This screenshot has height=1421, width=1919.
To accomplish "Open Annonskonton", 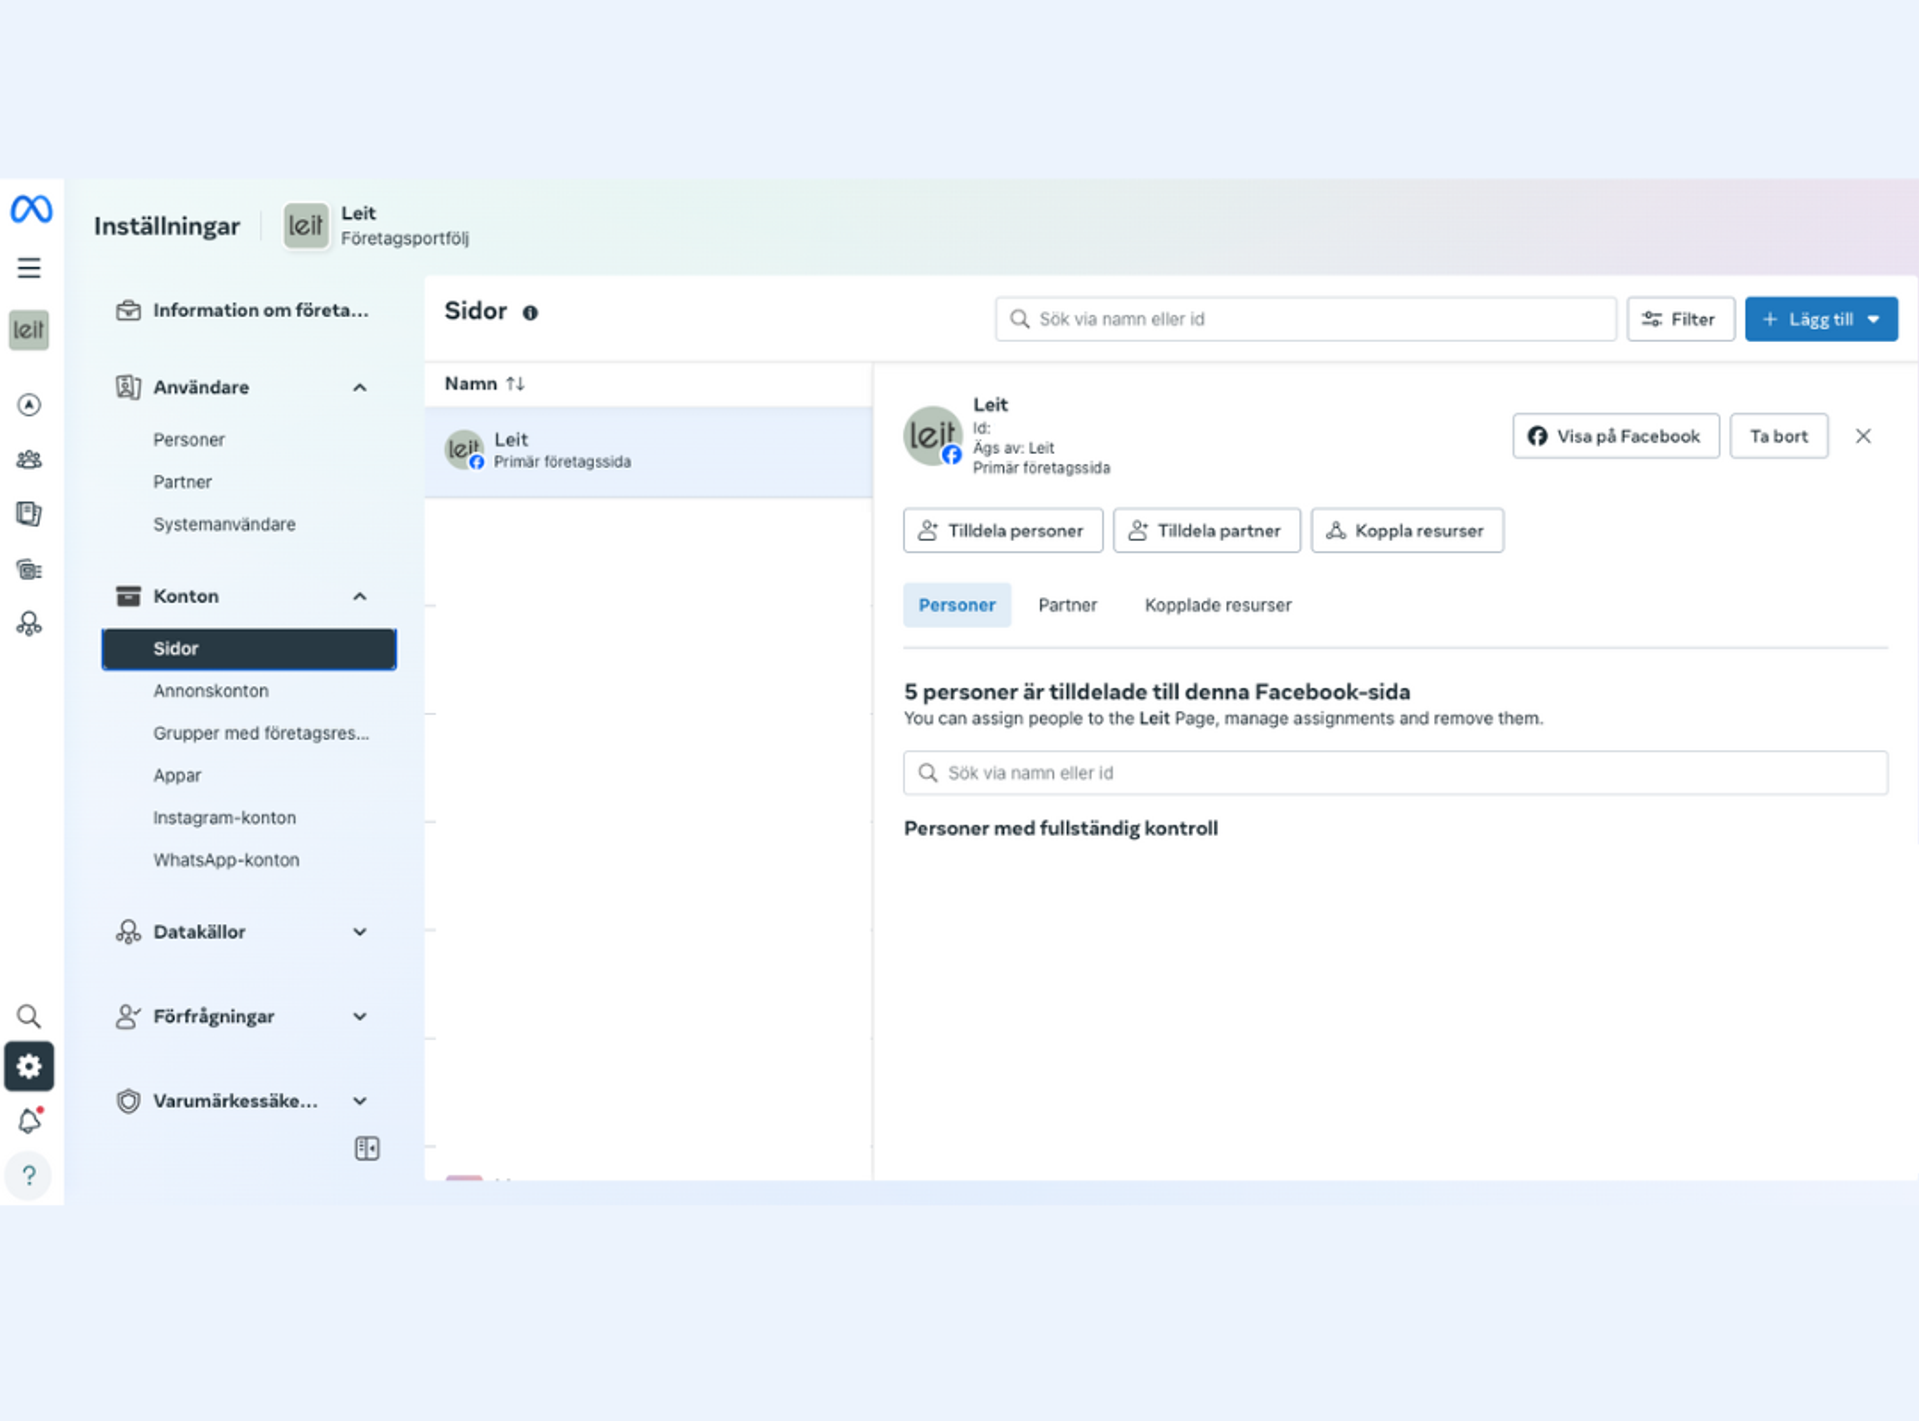I will coord(211,691).
